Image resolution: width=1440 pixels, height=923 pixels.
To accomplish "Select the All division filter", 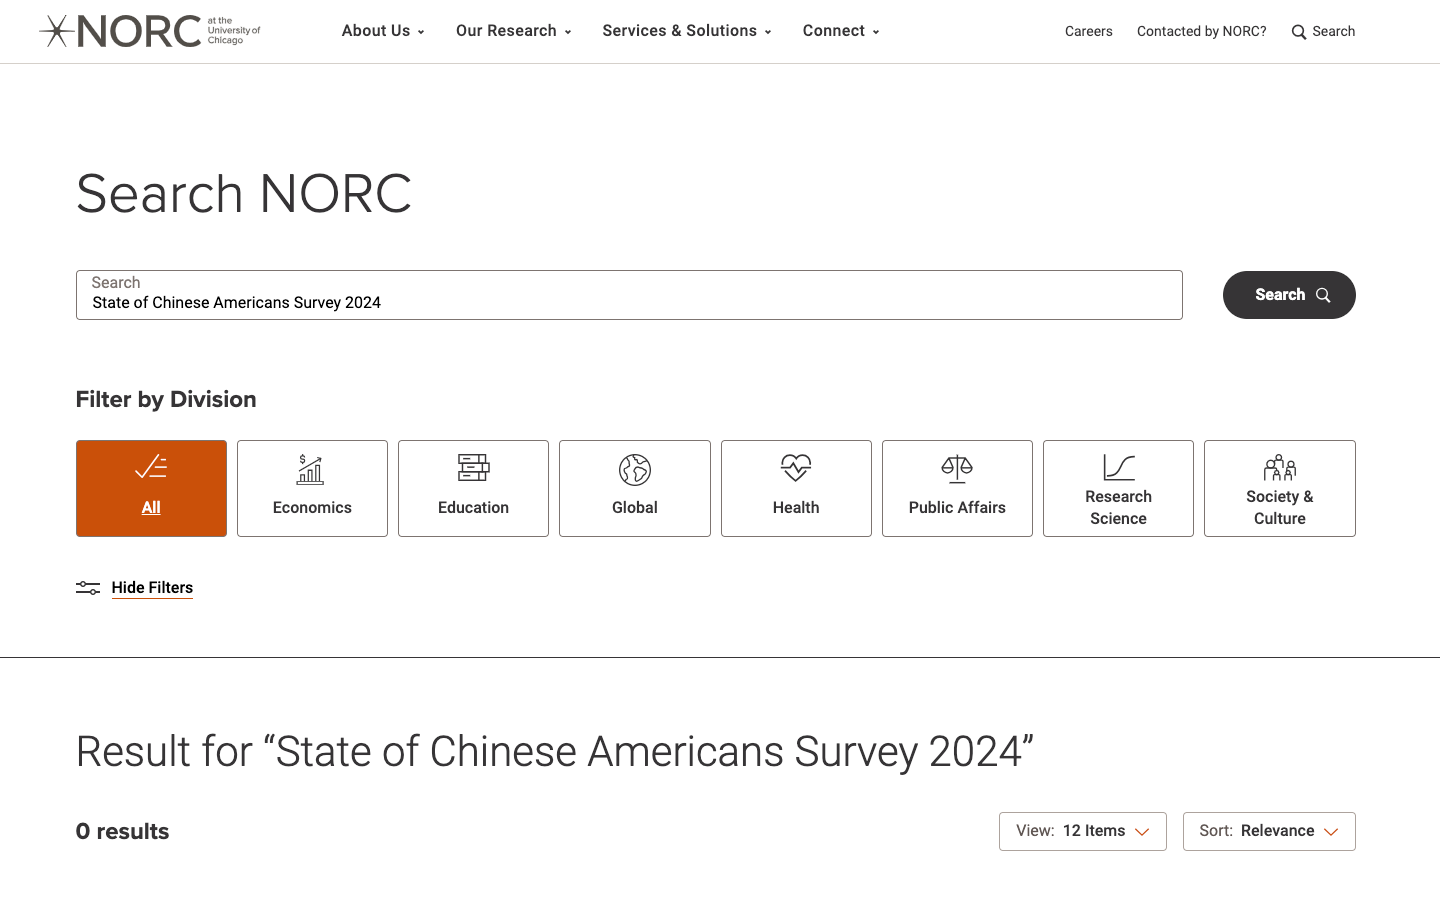I will (x=151, y=488).
